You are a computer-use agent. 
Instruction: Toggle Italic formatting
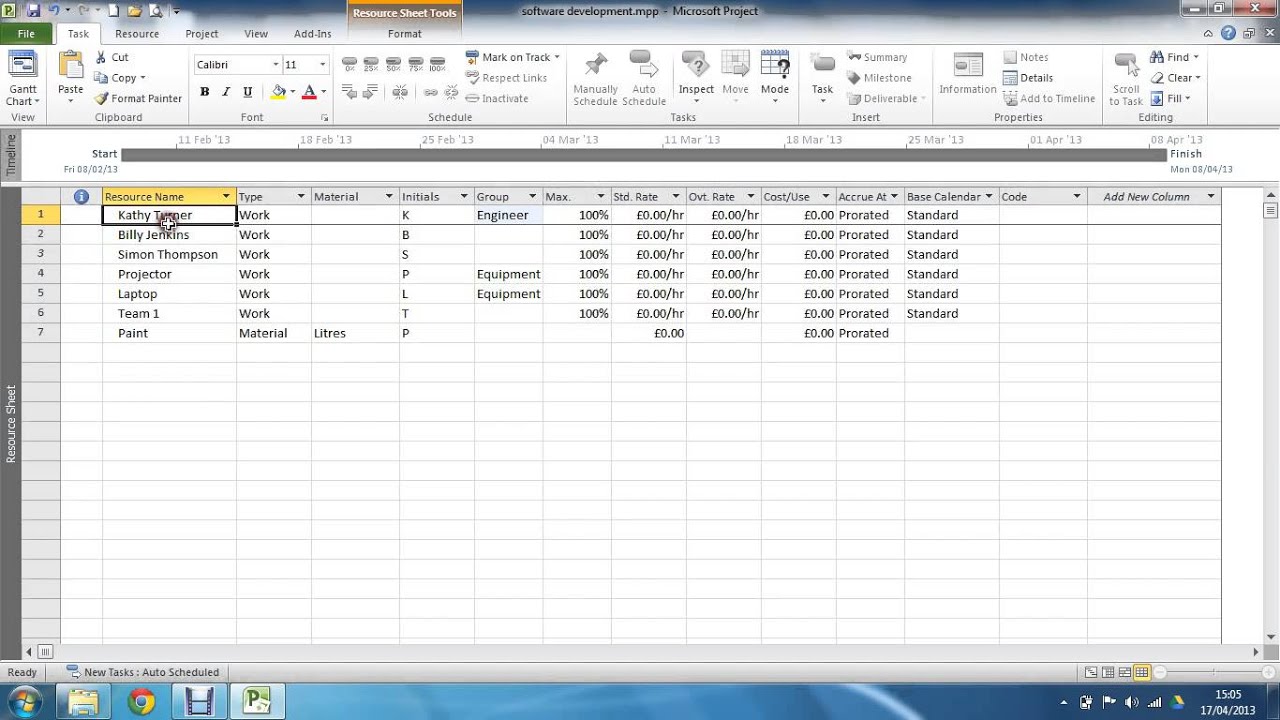[x=226, y=91]
